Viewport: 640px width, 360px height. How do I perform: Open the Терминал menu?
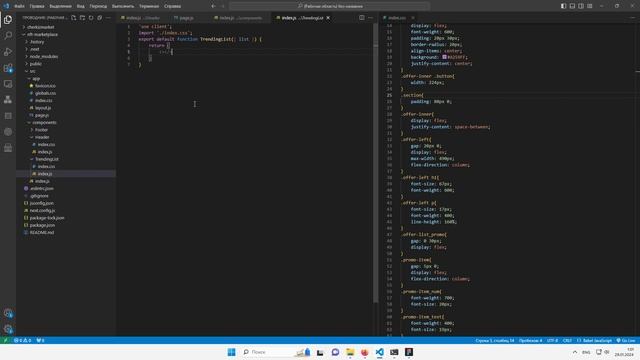pyautogui.click(x=149, y=6)
